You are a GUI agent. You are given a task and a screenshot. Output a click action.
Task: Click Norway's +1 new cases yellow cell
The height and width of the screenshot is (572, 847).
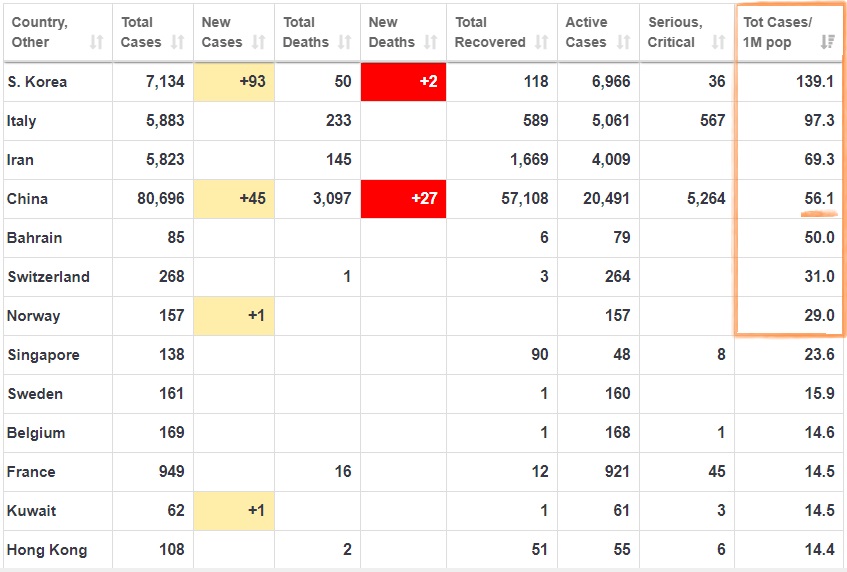(x=234, y=316)
